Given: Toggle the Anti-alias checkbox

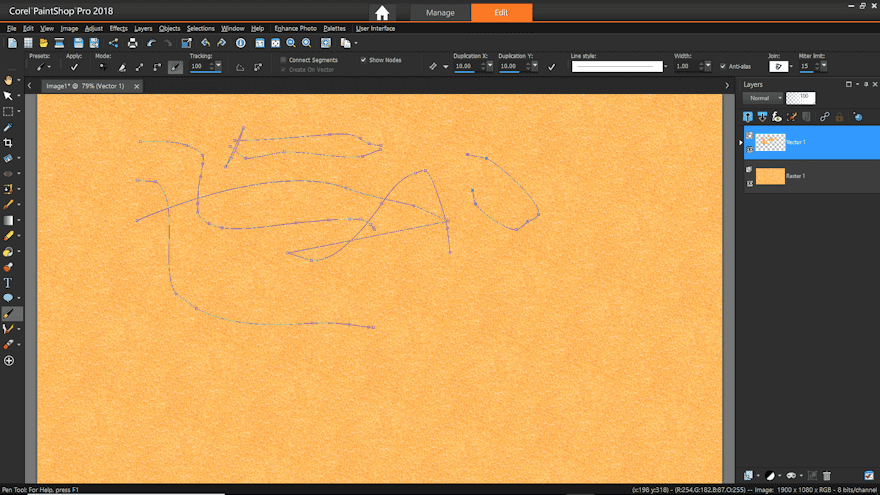Looking at the screenshot, I should coord(723,67).
